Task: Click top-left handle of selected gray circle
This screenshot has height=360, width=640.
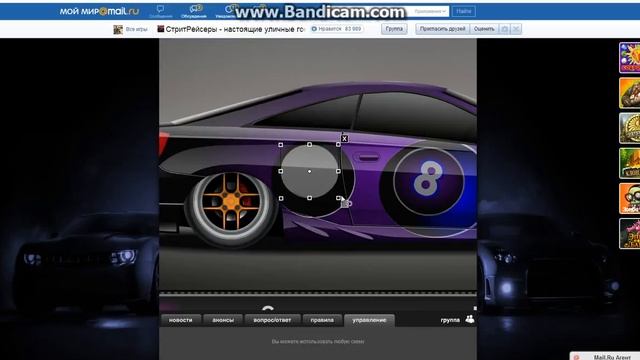Action: (280, 145)
